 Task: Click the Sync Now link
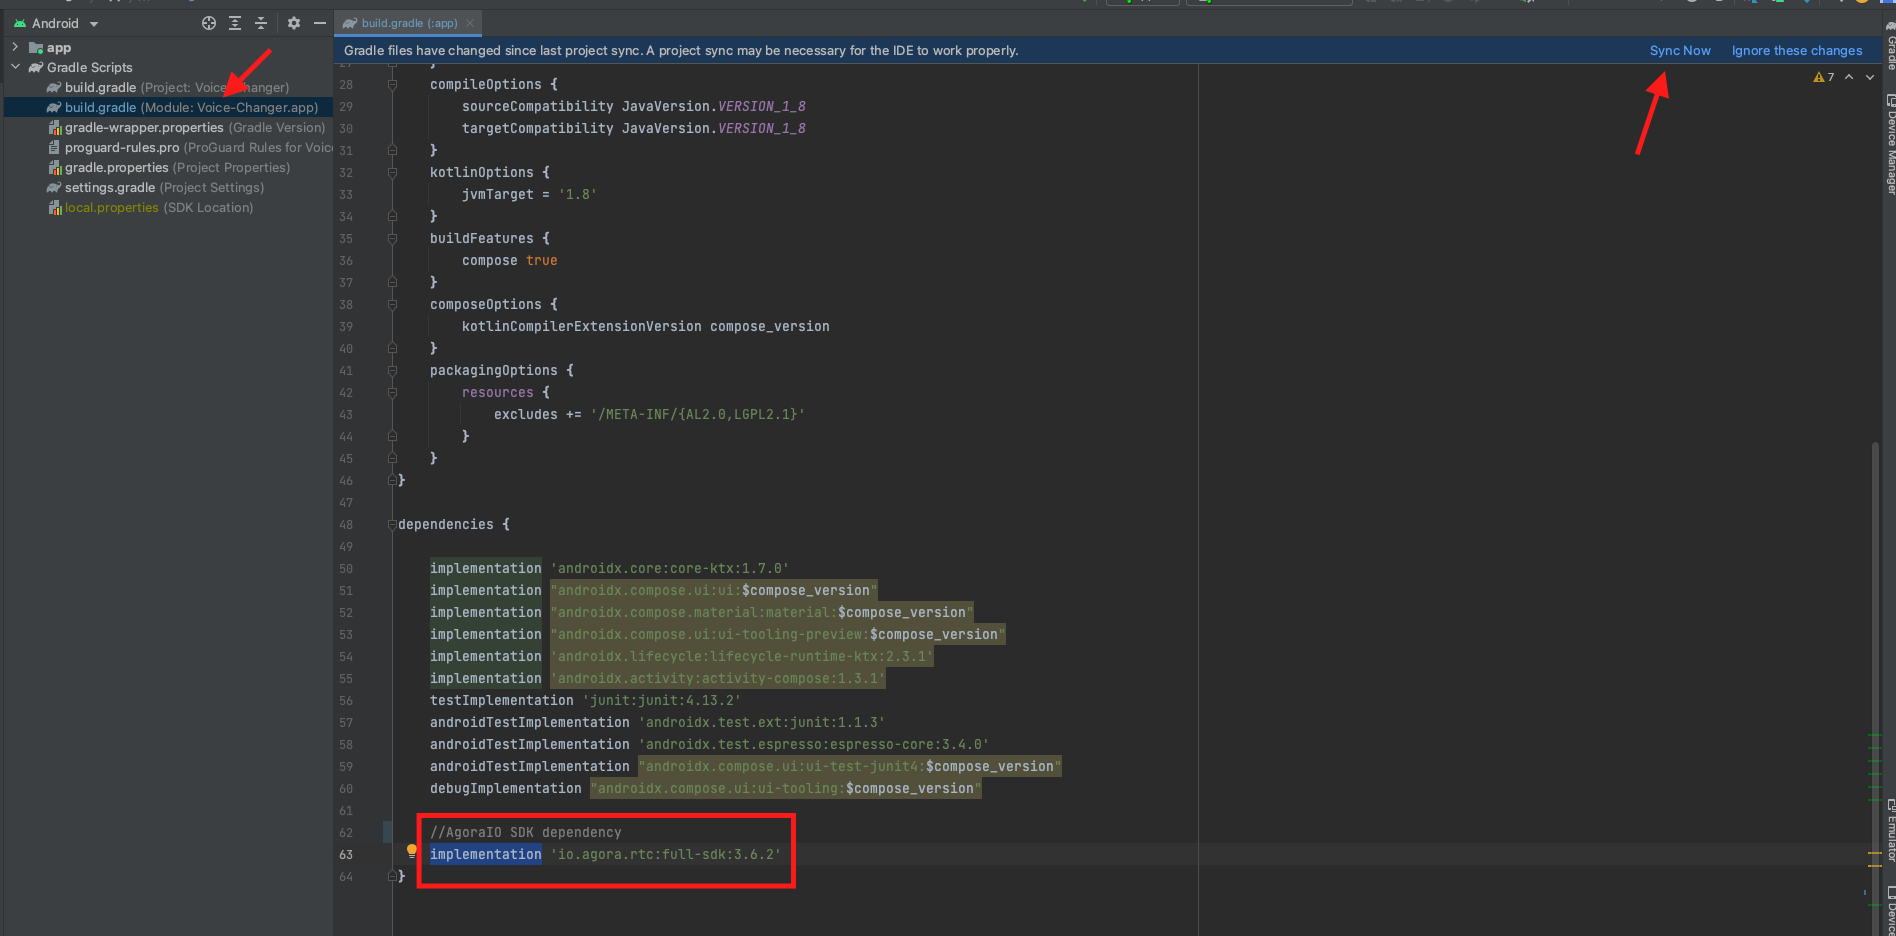tap(1679, 51)
